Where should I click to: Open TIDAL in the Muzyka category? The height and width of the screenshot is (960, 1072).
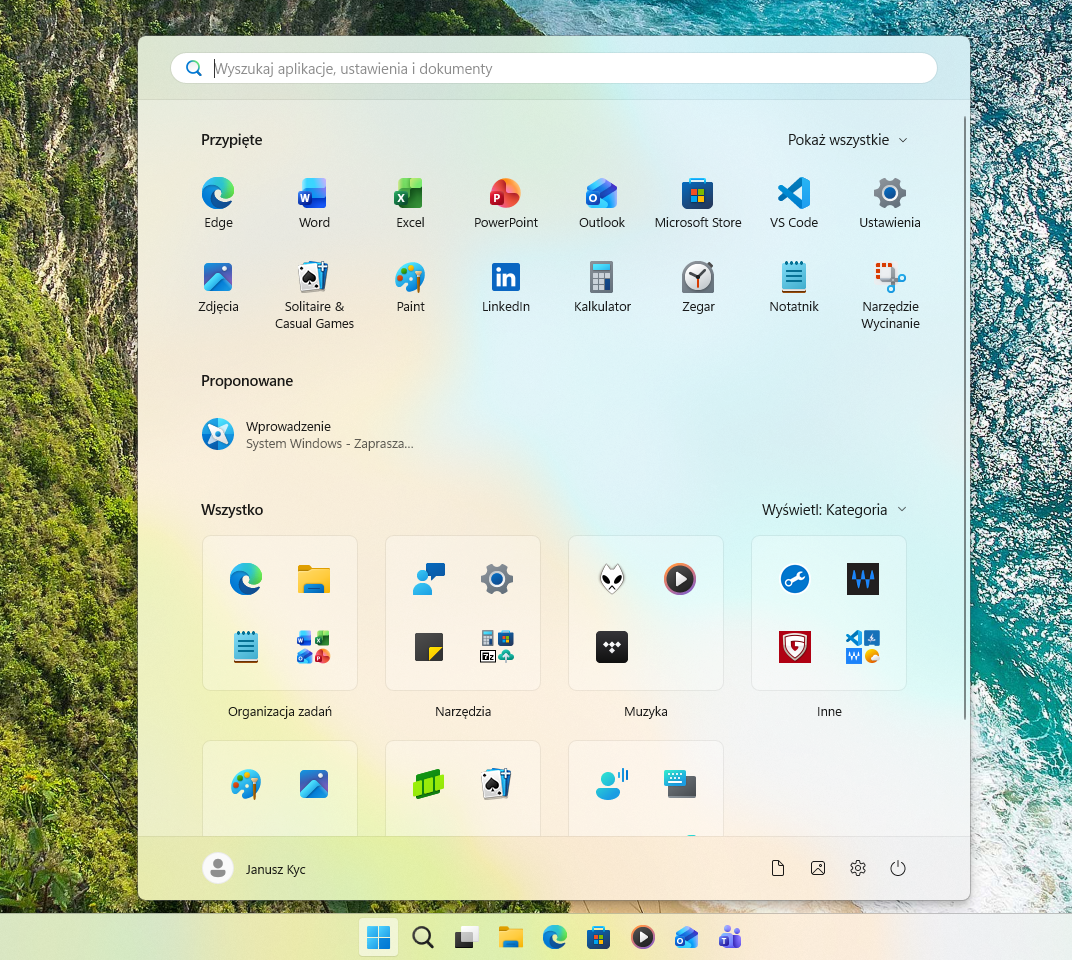(612, 647)
